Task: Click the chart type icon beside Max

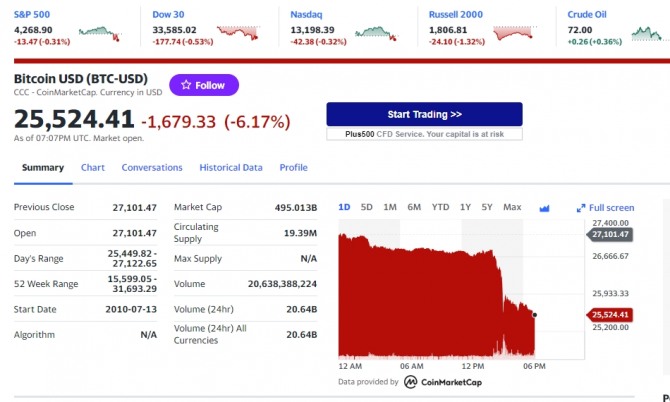Action: 544,208
